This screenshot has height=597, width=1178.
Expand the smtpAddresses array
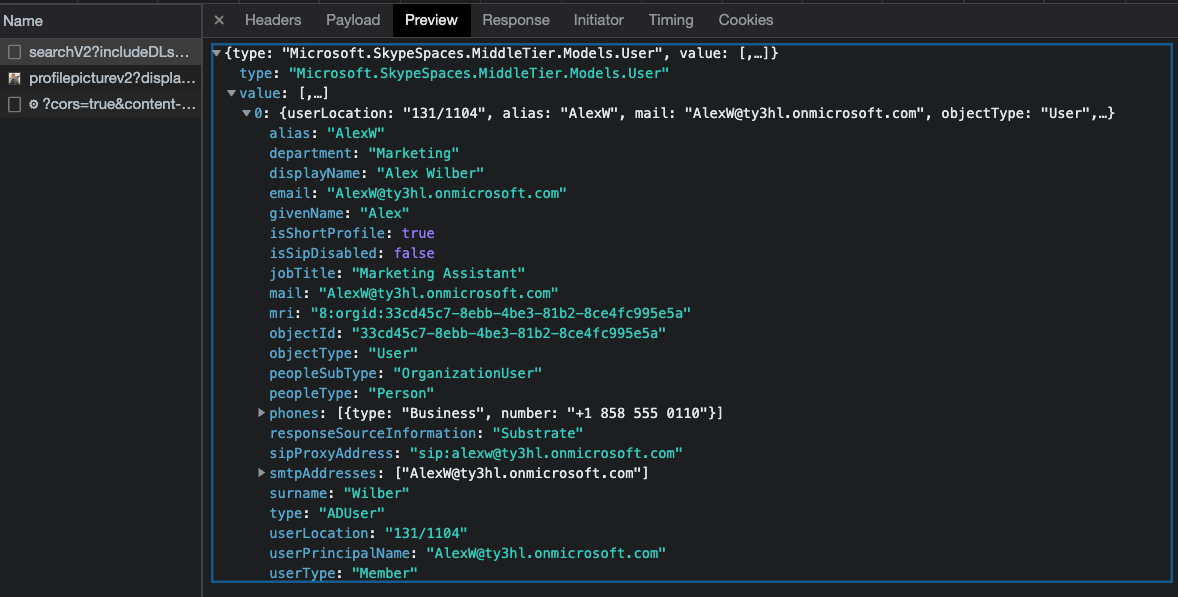261,473
